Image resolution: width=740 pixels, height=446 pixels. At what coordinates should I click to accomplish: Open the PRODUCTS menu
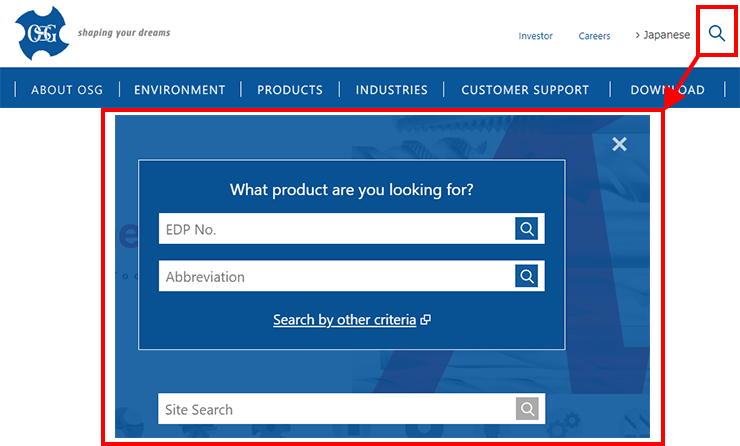tap(290, 90)
